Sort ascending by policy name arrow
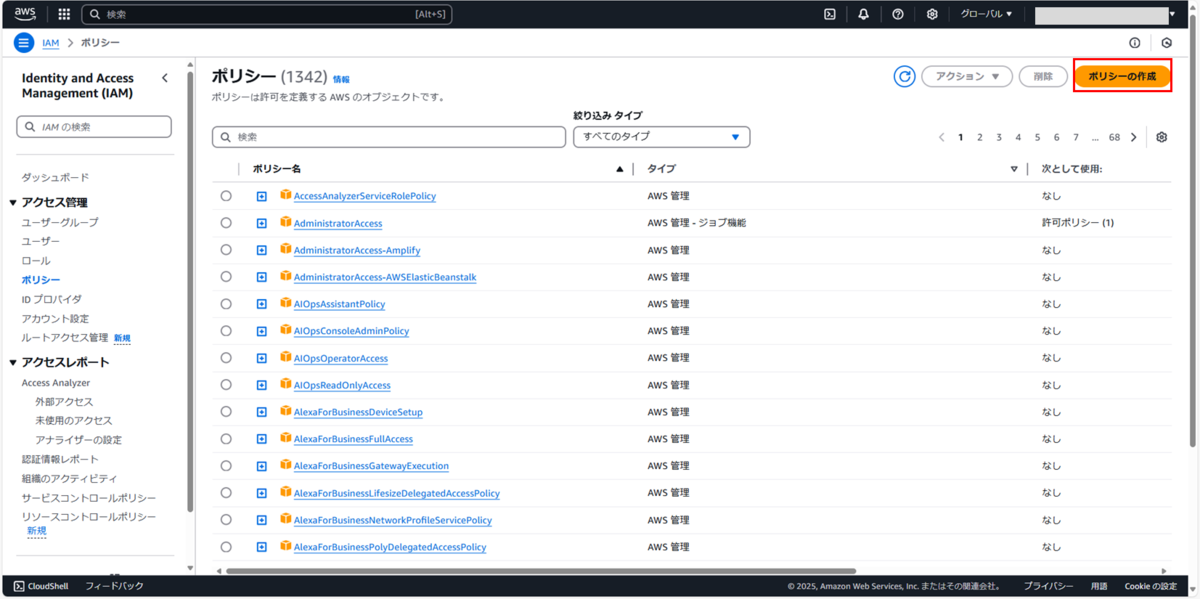The height and width of the screenshot is (599, 1200). [x=620, y=169]
